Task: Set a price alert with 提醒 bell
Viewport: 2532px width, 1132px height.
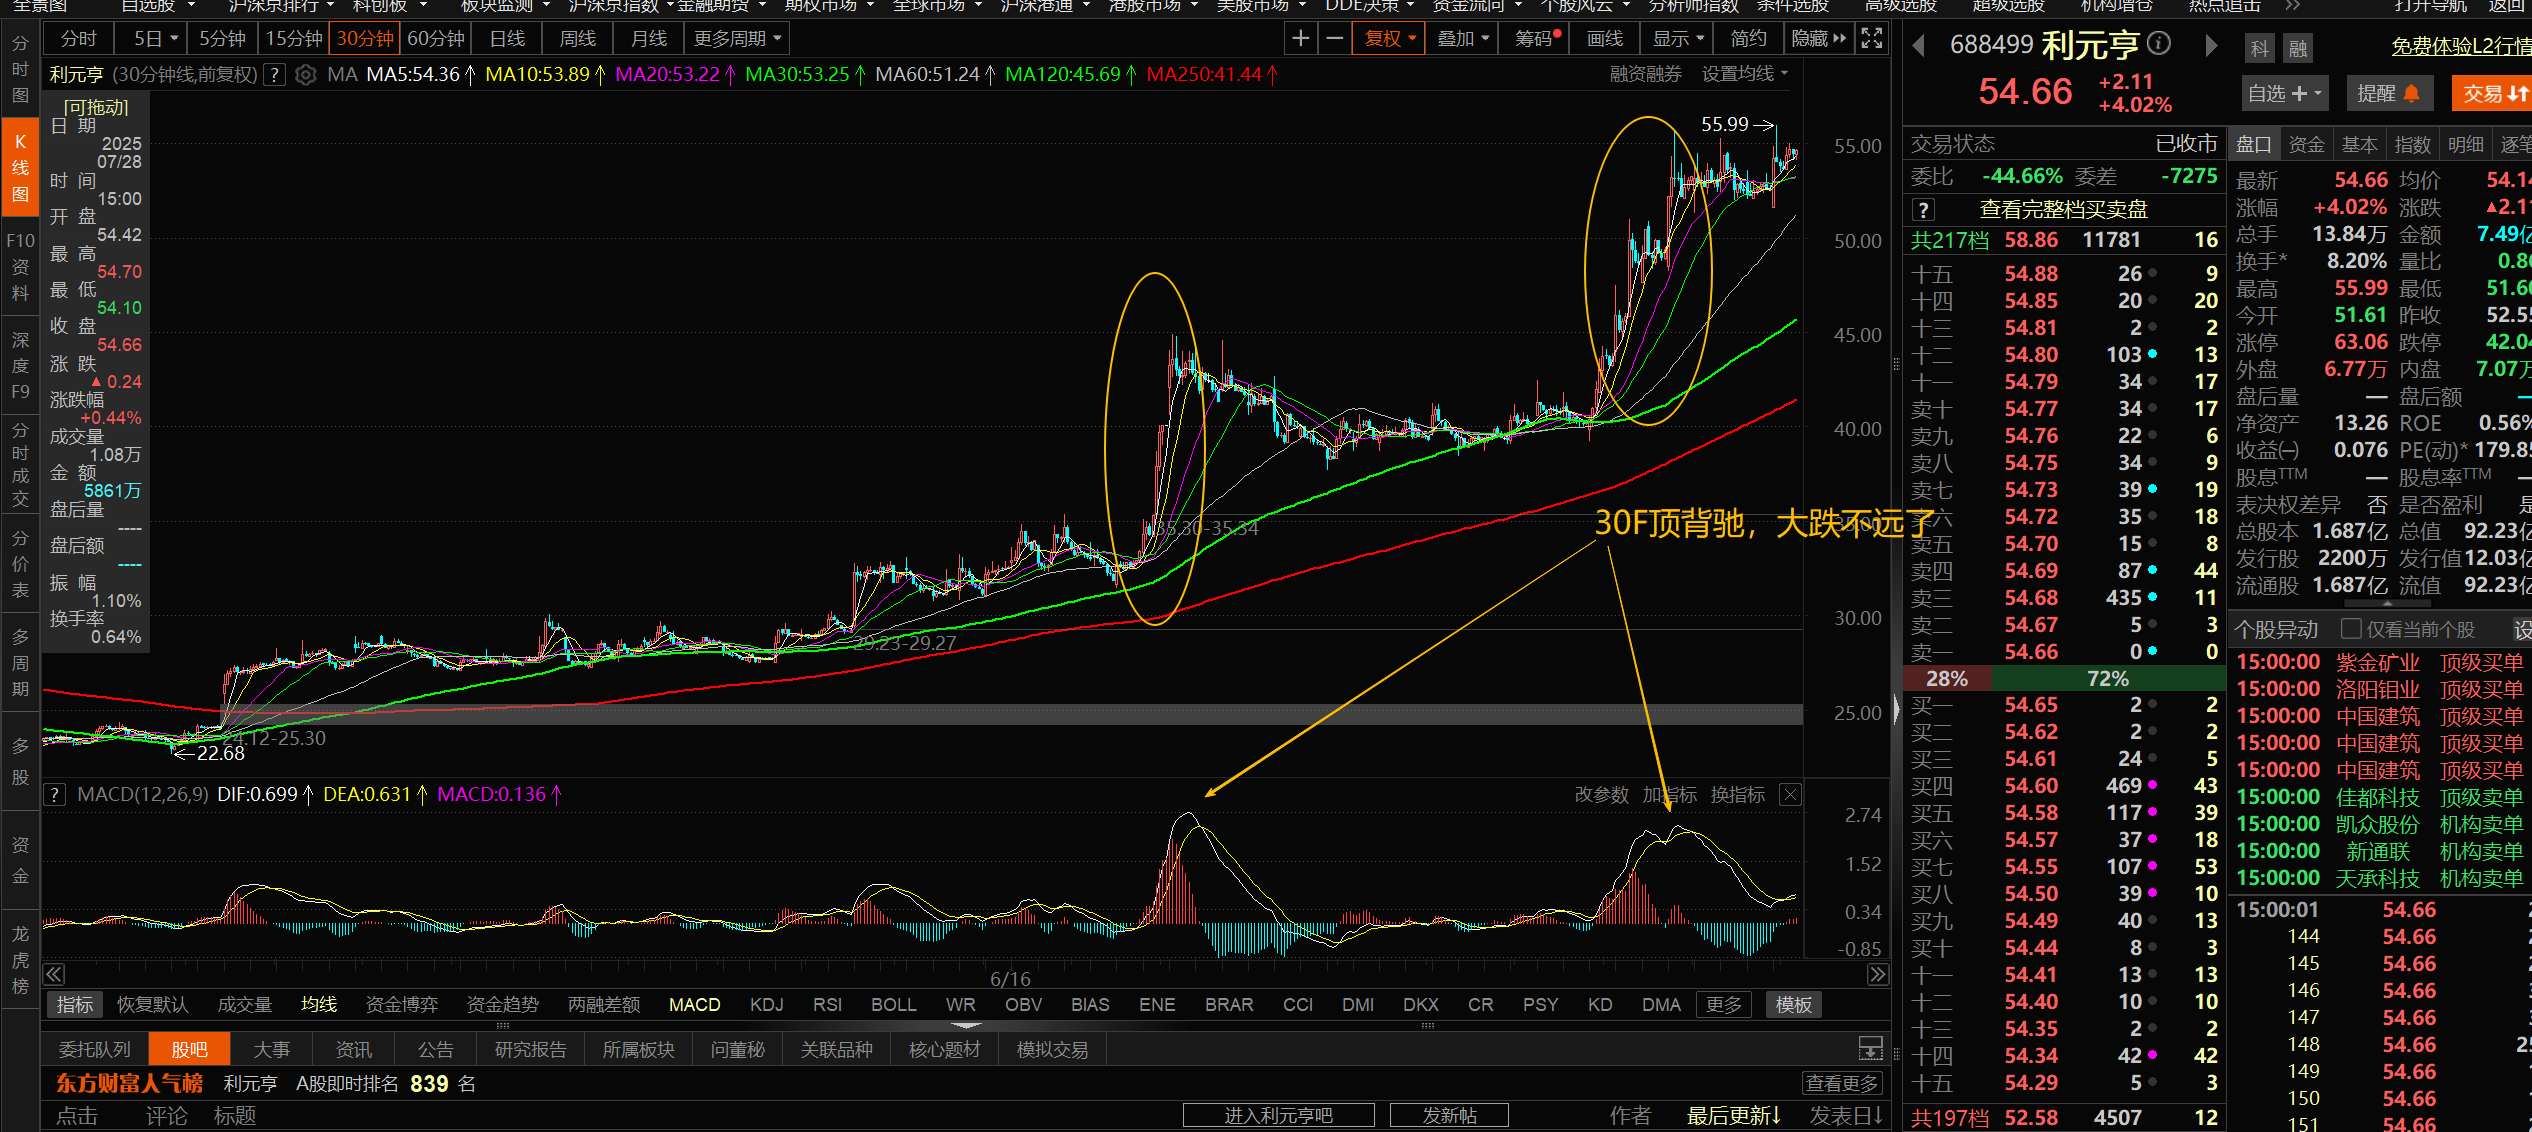Action: tap(2388, 93)
